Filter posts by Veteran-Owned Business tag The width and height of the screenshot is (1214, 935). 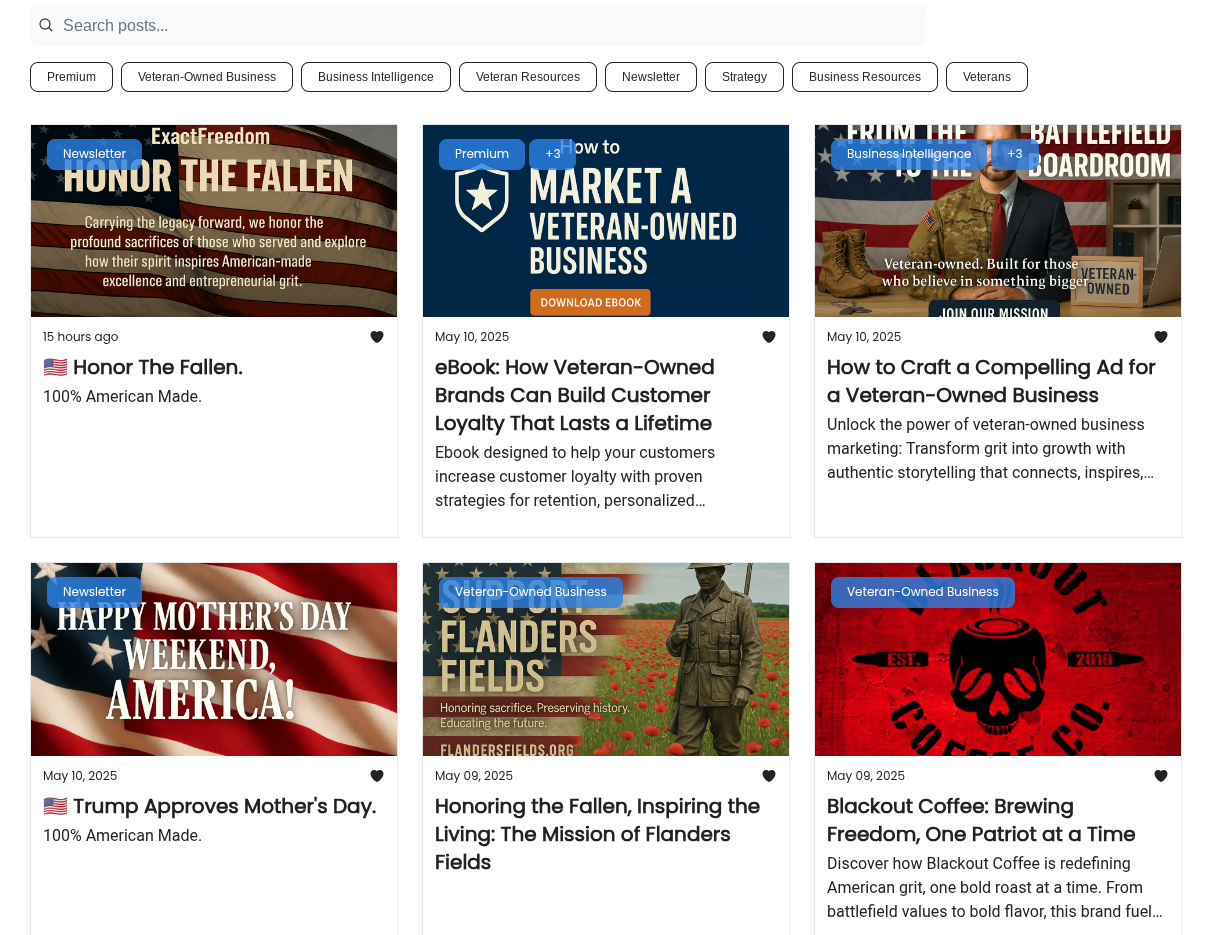point(207,77)
